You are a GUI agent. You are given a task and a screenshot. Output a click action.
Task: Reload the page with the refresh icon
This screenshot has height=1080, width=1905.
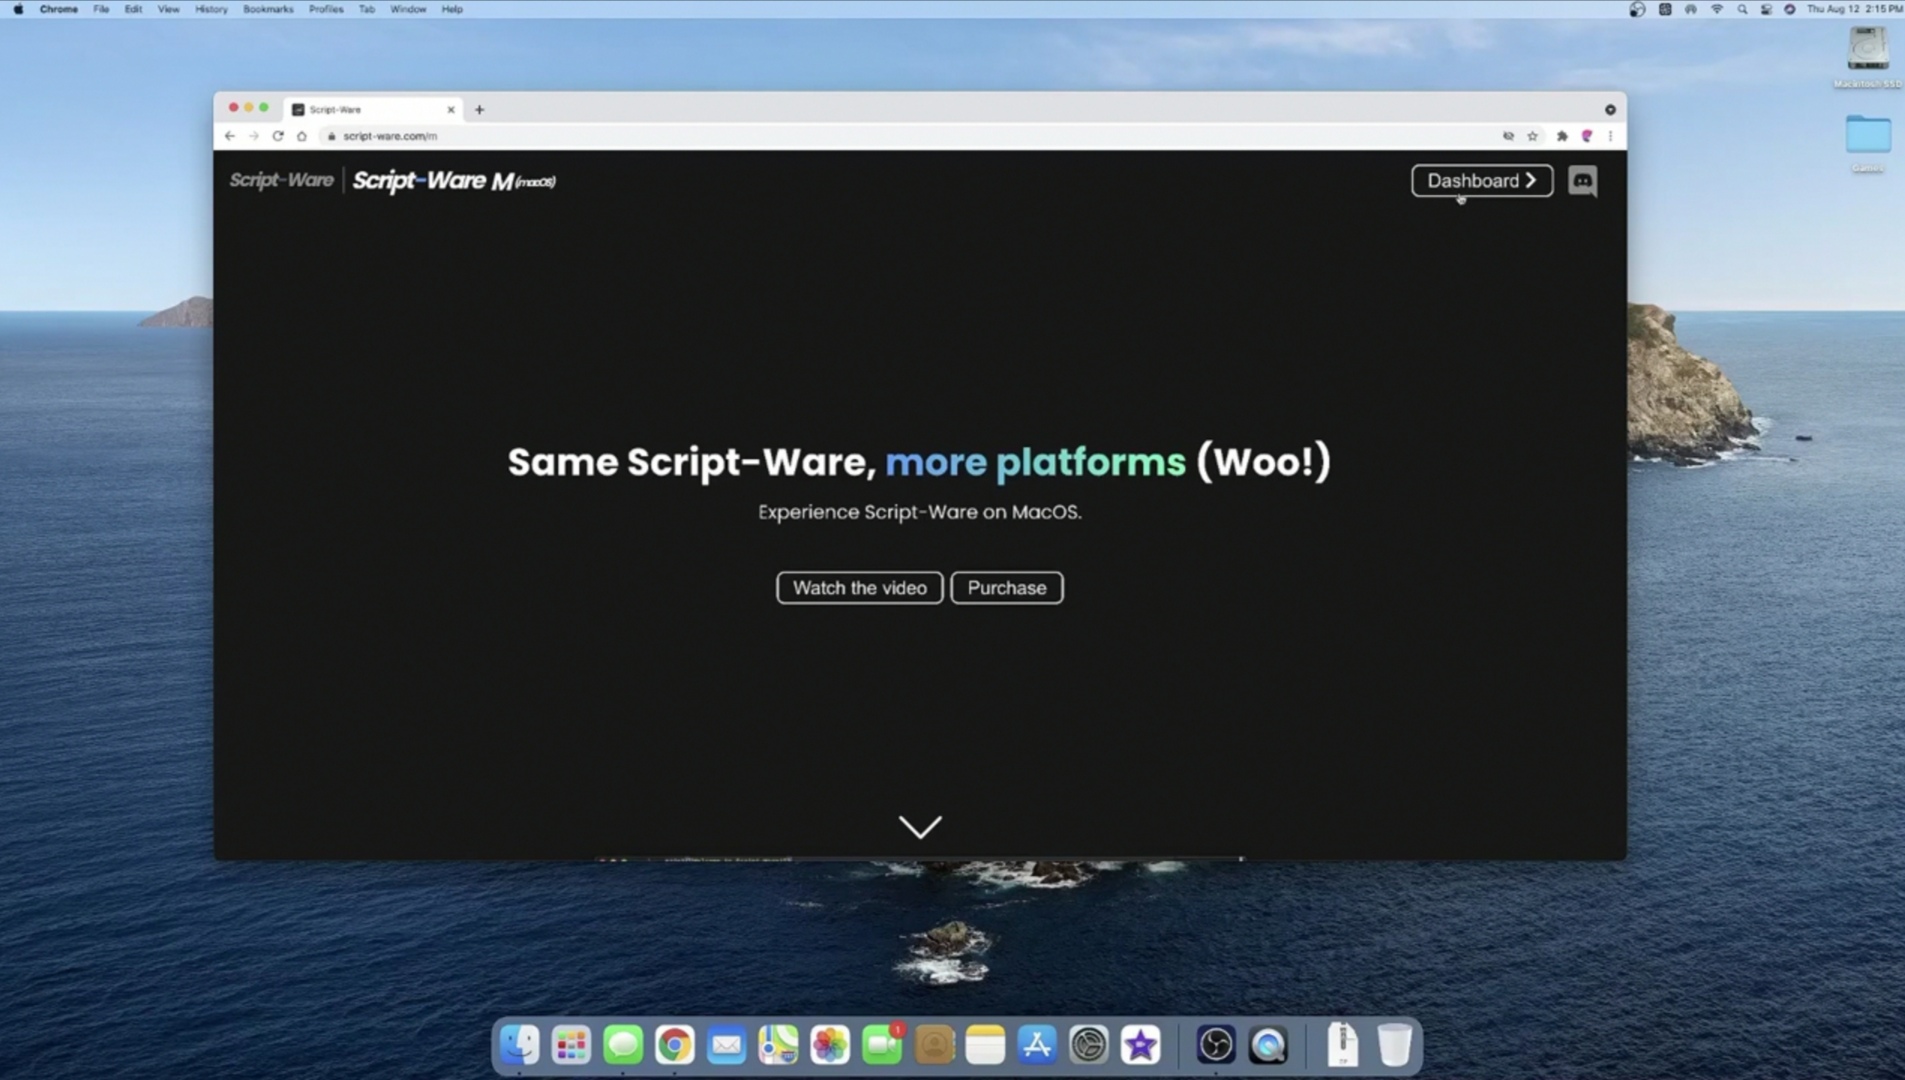point(278,136)
